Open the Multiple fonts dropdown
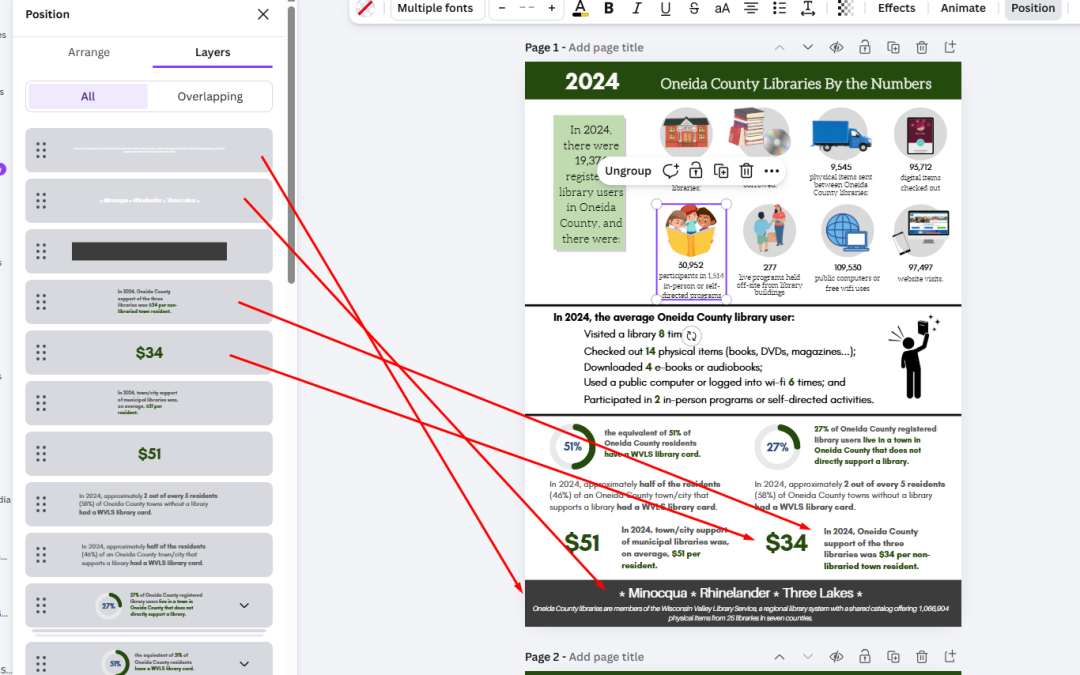Image resolution: width=1080 pixels, height=675 pixels. click(437, 8)
